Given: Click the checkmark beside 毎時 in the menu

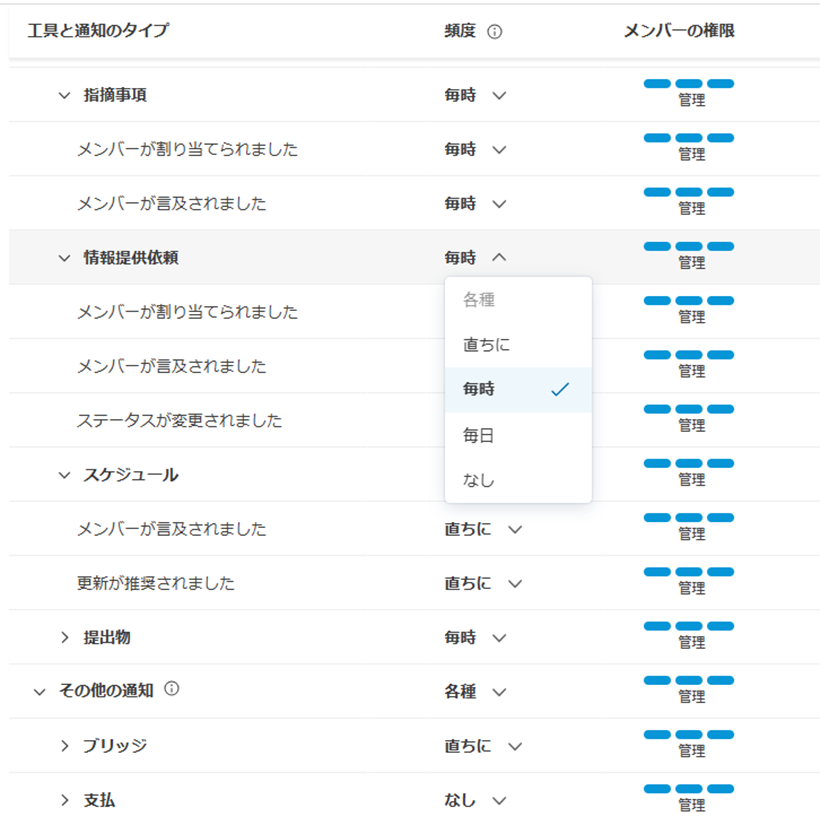Looking at the screenshot, I should pyautogui.click(x=560, y=389).
